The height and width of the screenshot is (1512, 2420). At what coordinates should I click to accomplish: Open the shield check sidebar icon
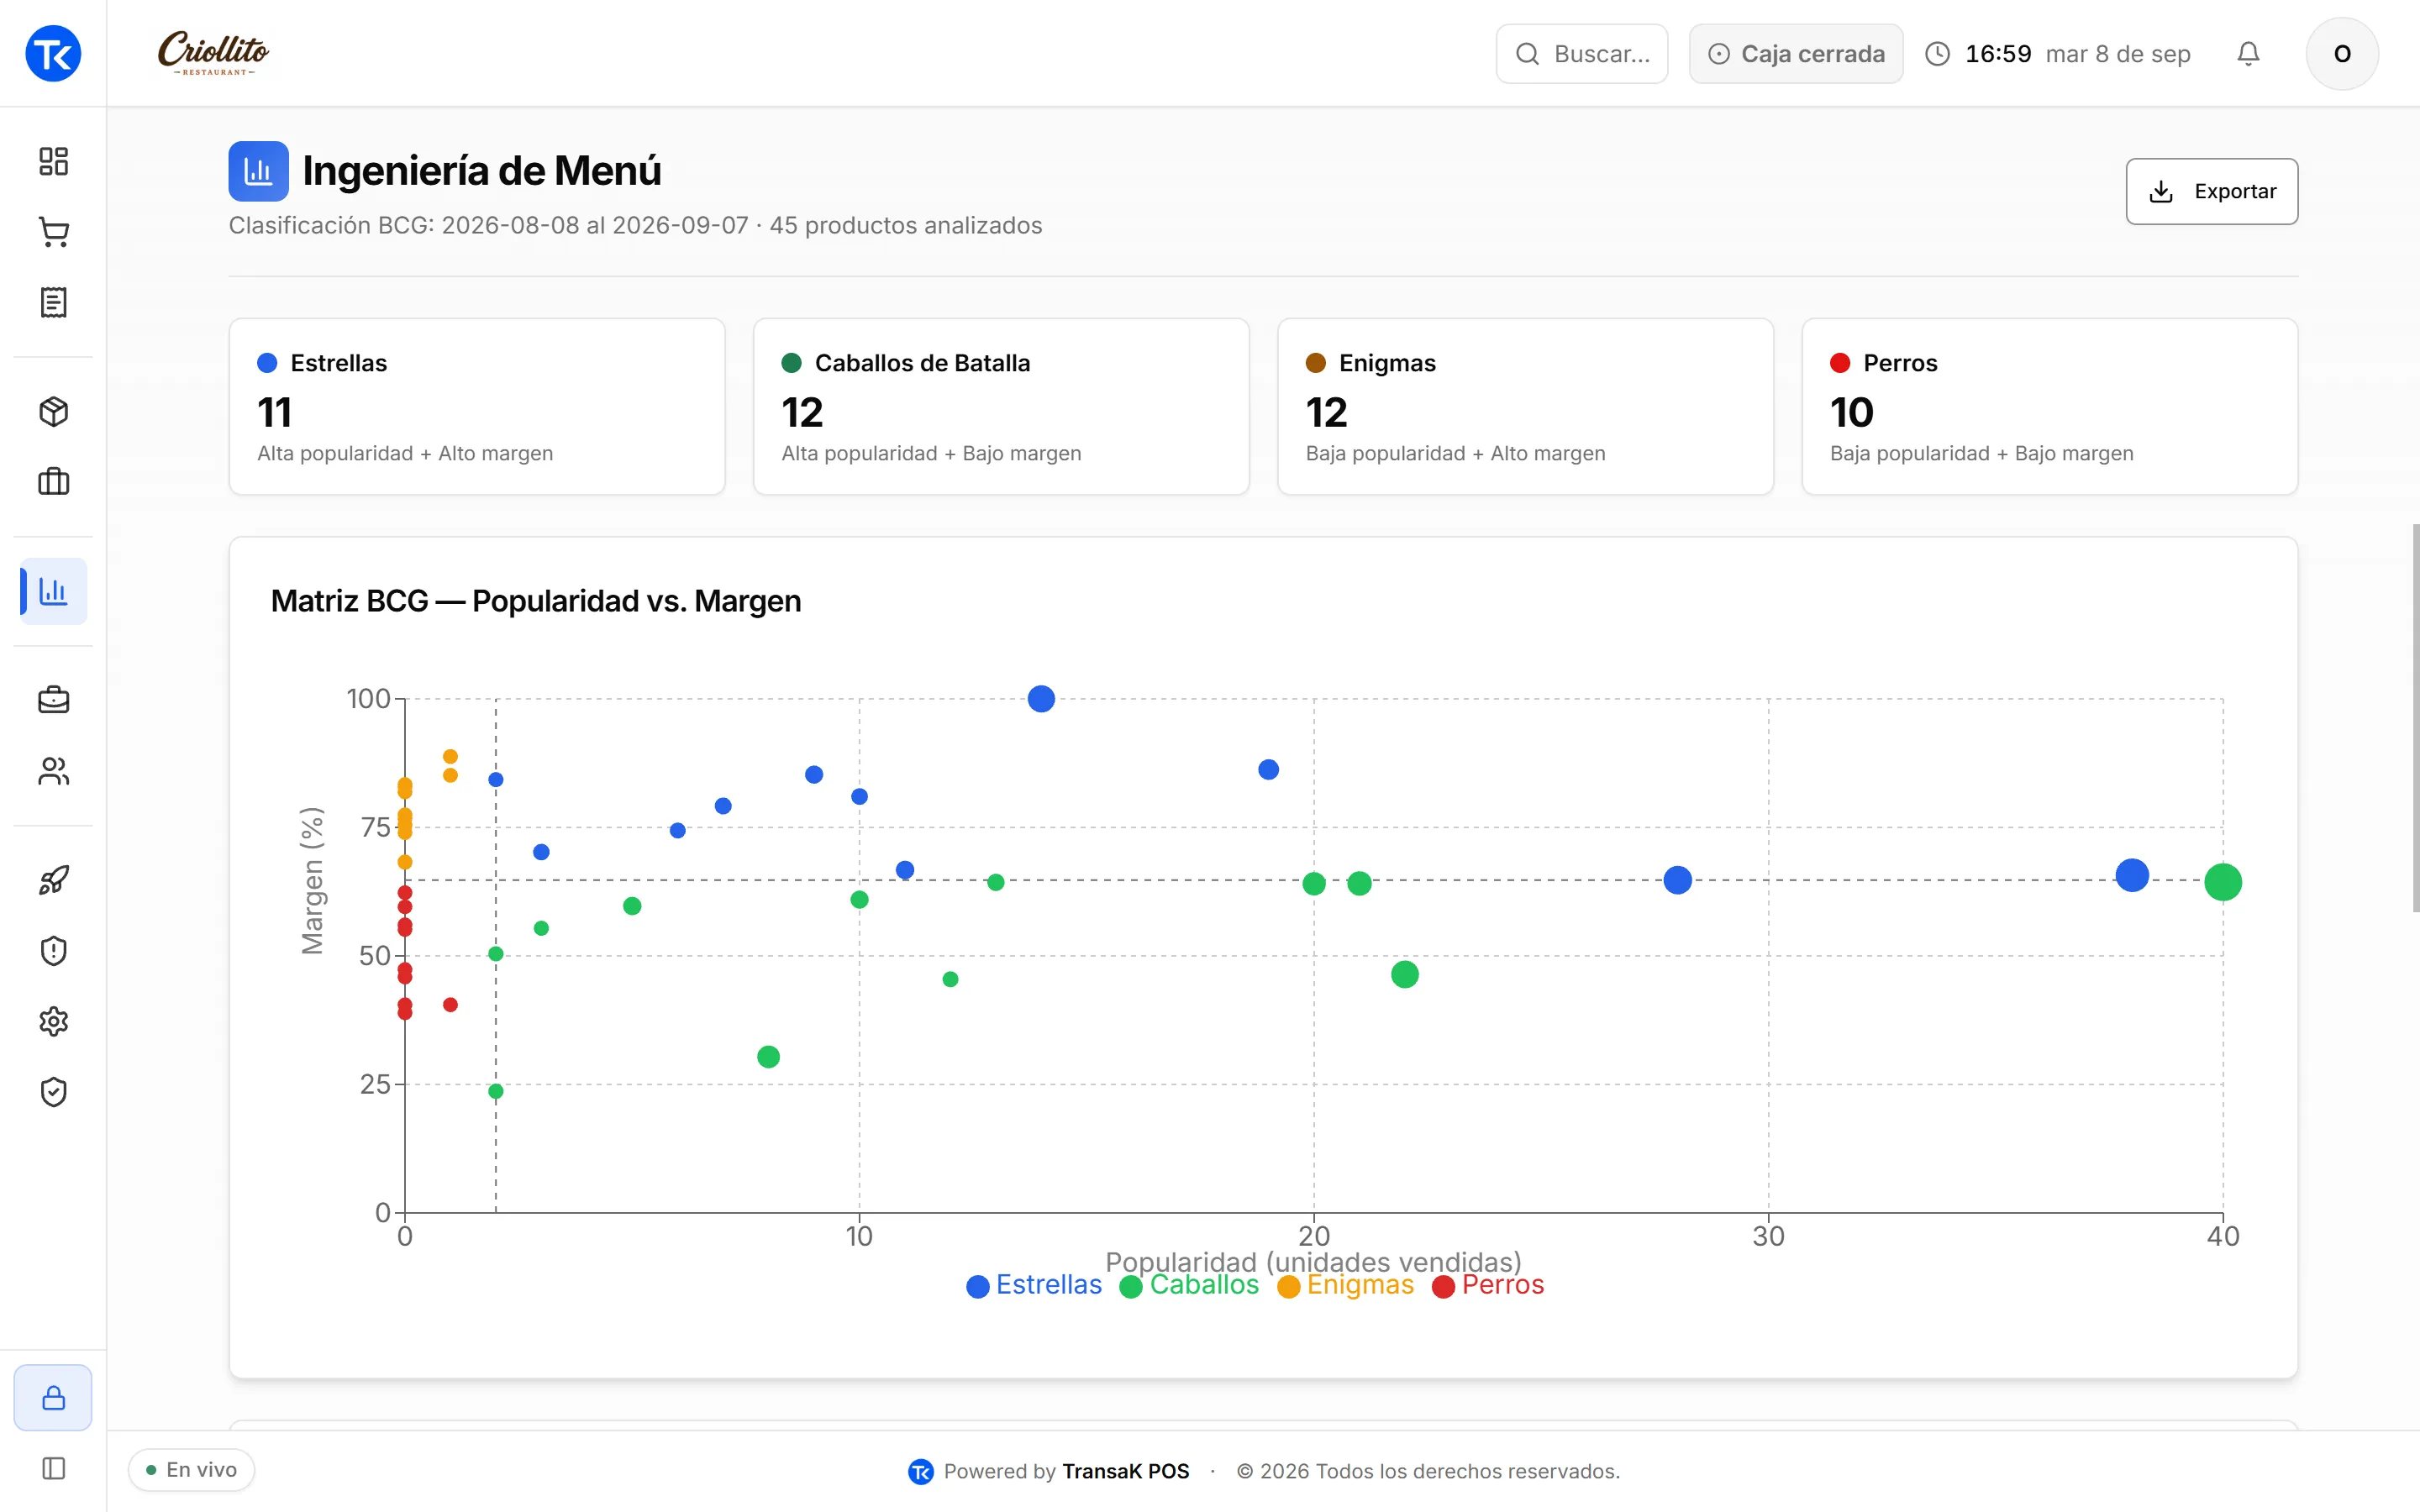pyautogui.click(x=53, y=1092)
